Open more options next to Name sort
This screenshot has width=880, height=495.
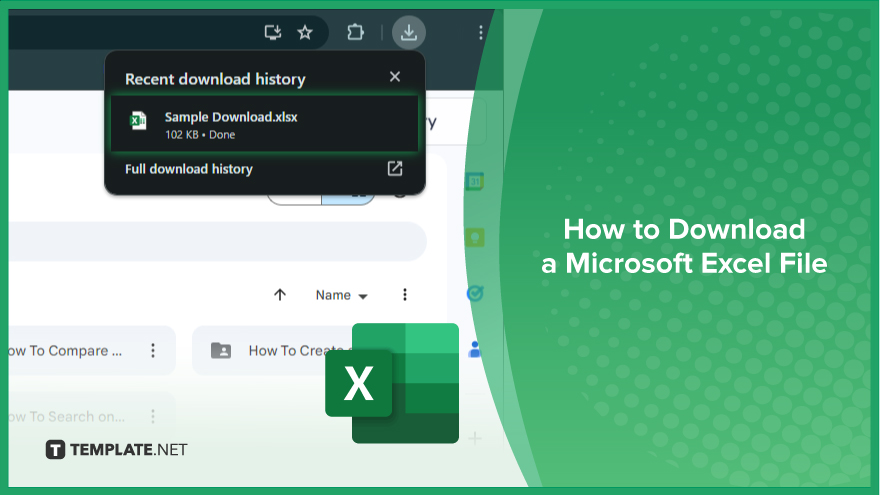click(x=405, y=295)
